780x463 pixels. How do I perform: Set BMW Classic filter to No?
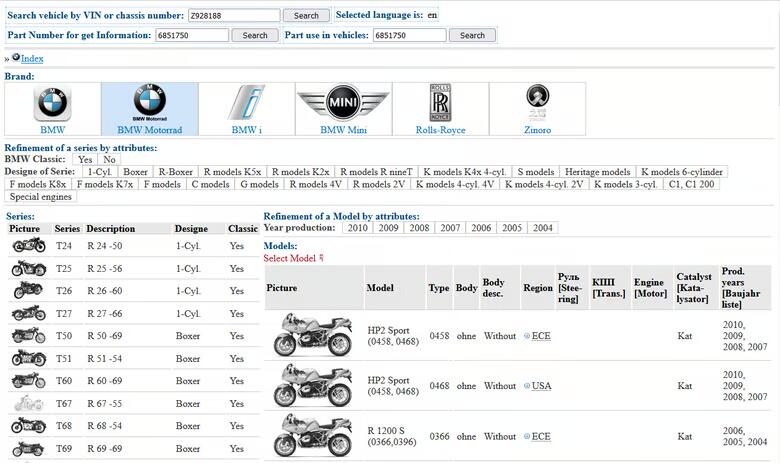(x=108, y=159)
